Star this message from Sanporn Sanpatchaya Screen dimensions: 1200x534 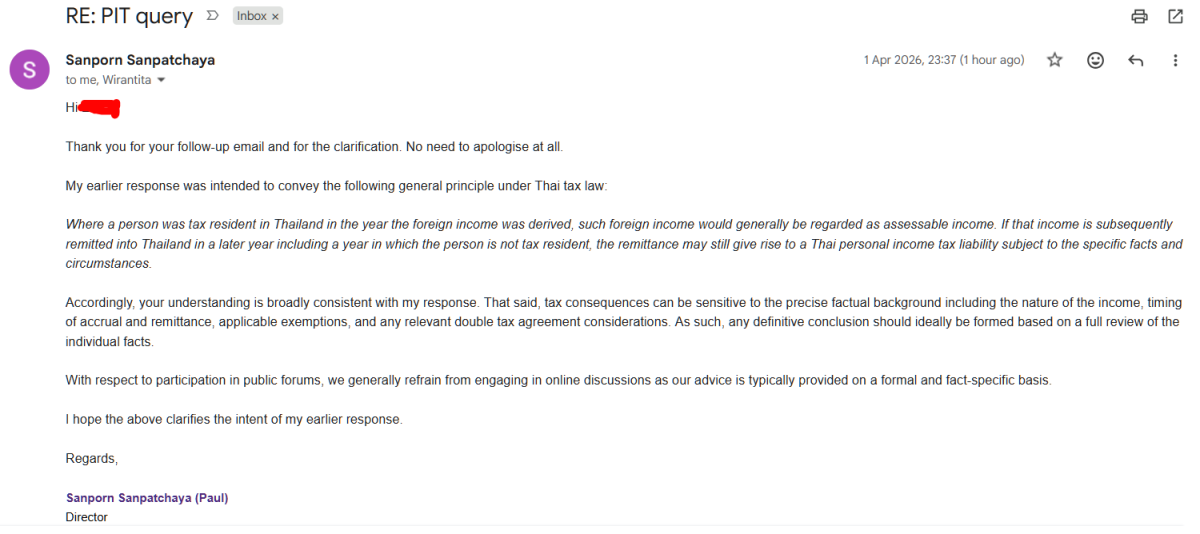coord(1054,60)
